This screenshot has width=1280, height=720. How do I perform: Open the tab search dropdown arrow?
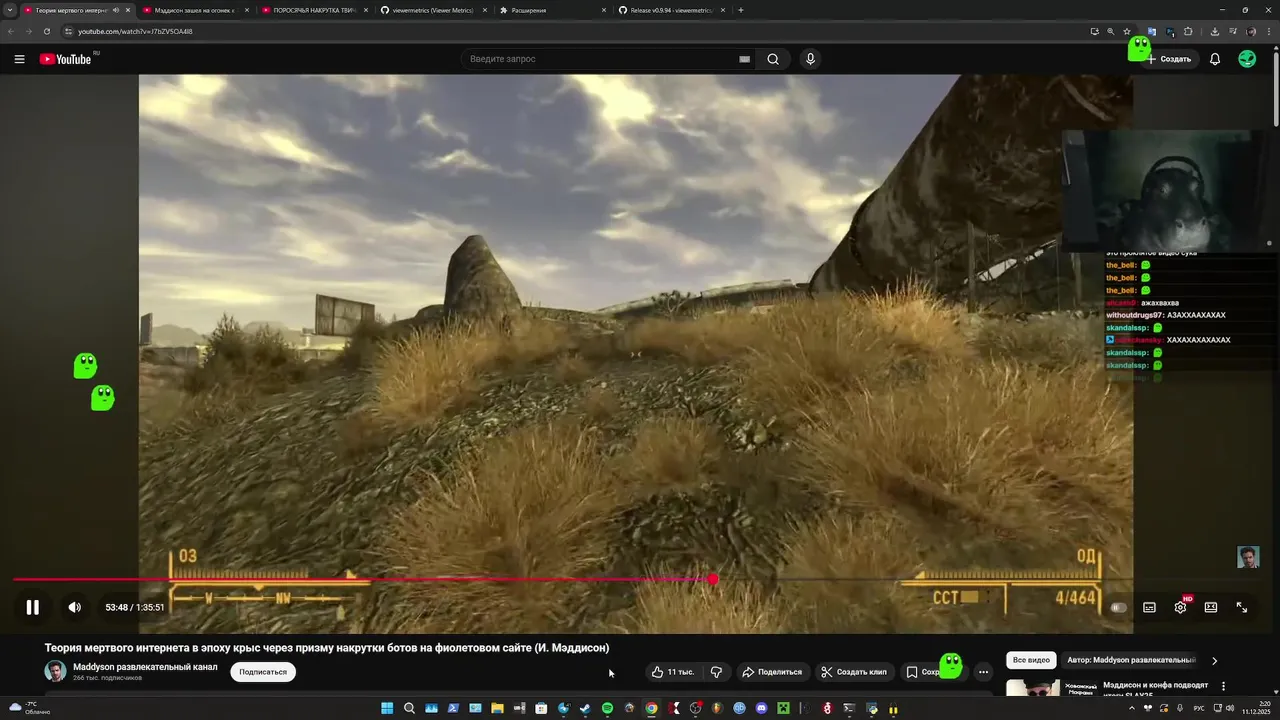[x=9, y=10]
